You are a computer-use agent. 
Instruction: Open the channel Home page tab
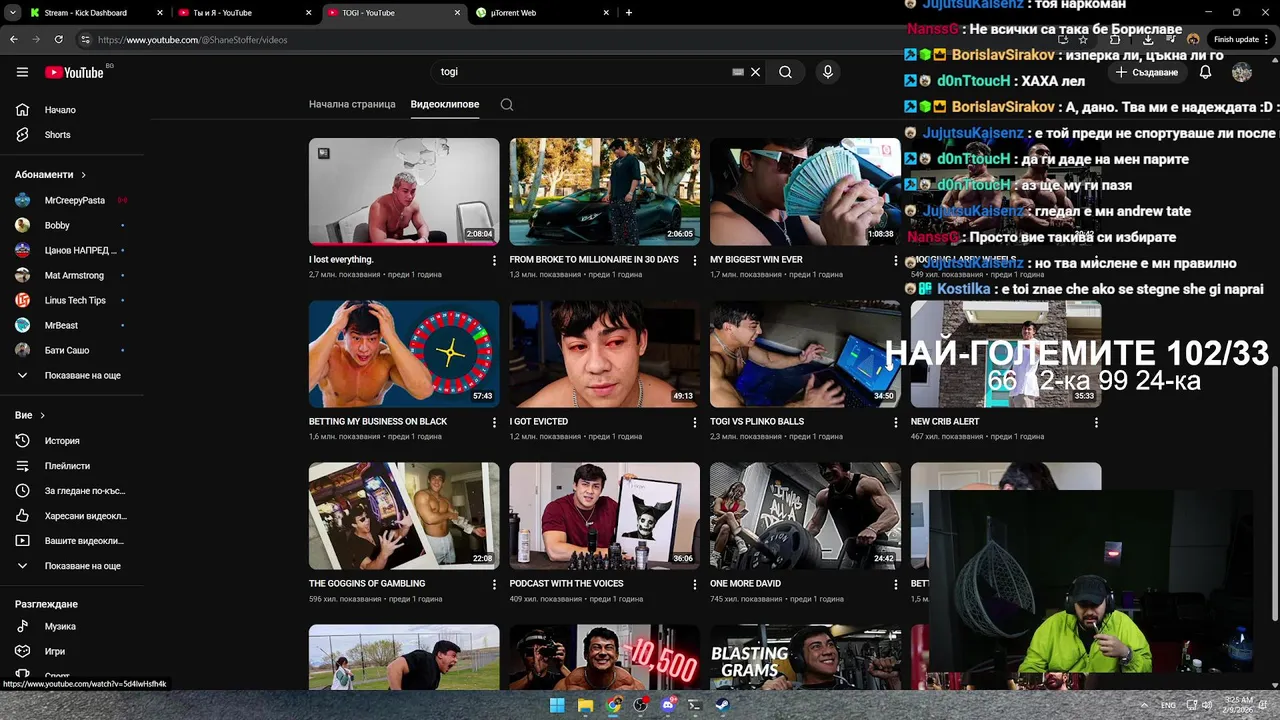coord(352,104)
